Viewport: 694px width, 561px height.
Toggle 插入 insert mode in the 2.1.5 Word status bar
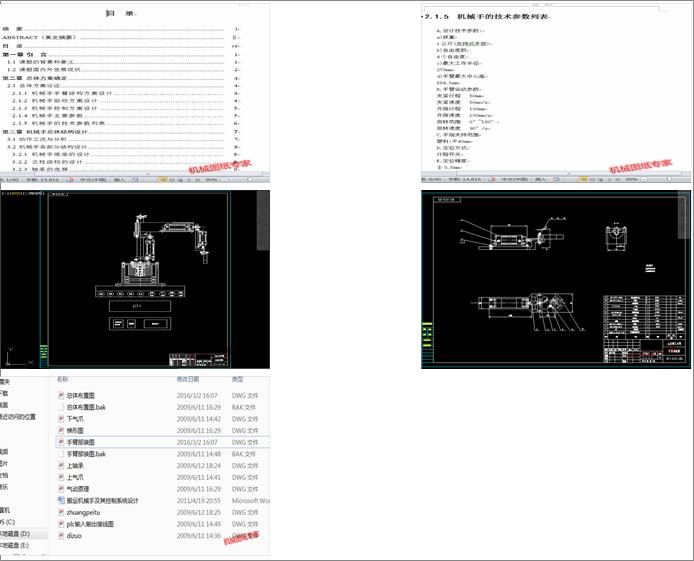541,180
